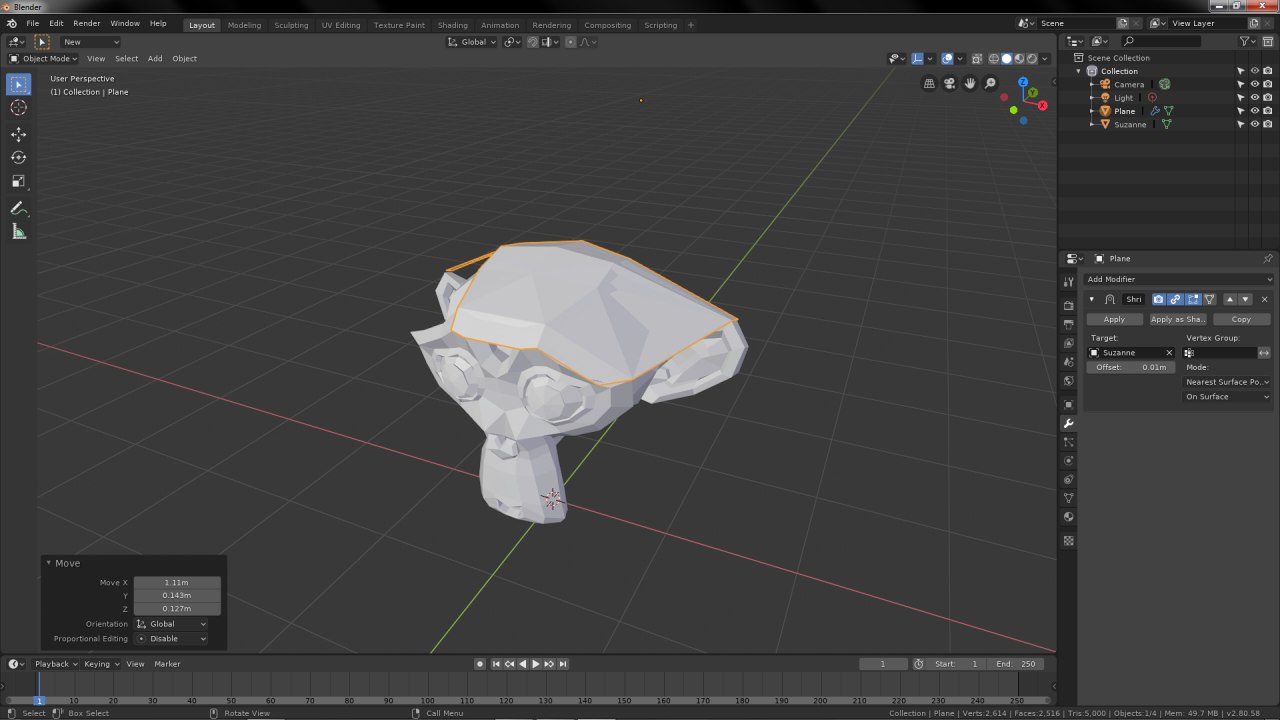This screenshot has width=1280, height=720.
Task: Switch to the UV Editing workspace tab
Action: click(x=341, y=25)
